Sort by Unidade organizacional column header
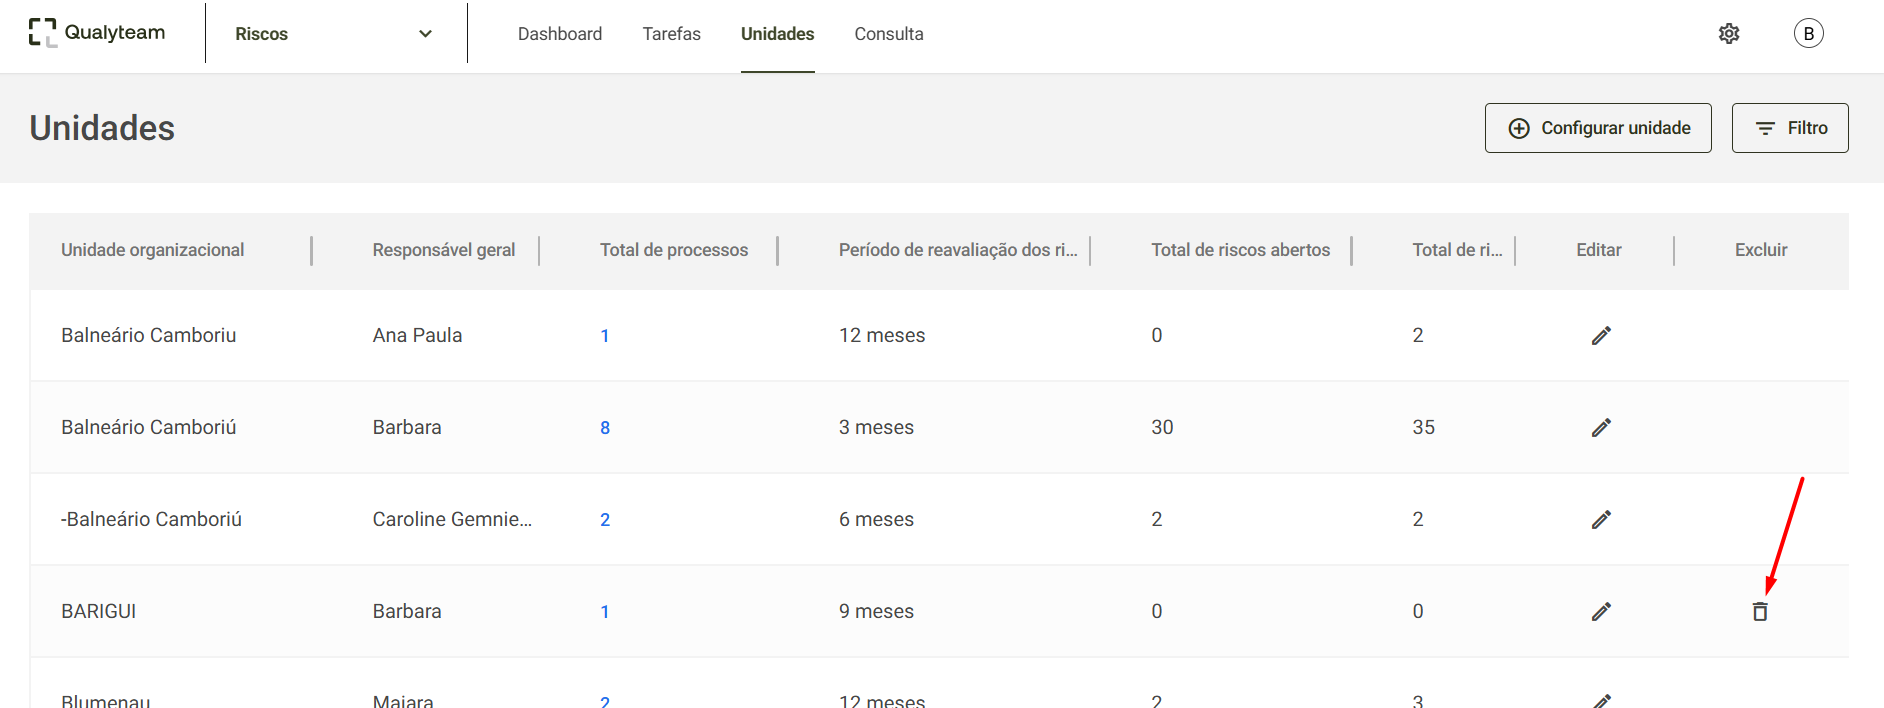This screenshot has width=1884, height=708. (x=152, y=250)
